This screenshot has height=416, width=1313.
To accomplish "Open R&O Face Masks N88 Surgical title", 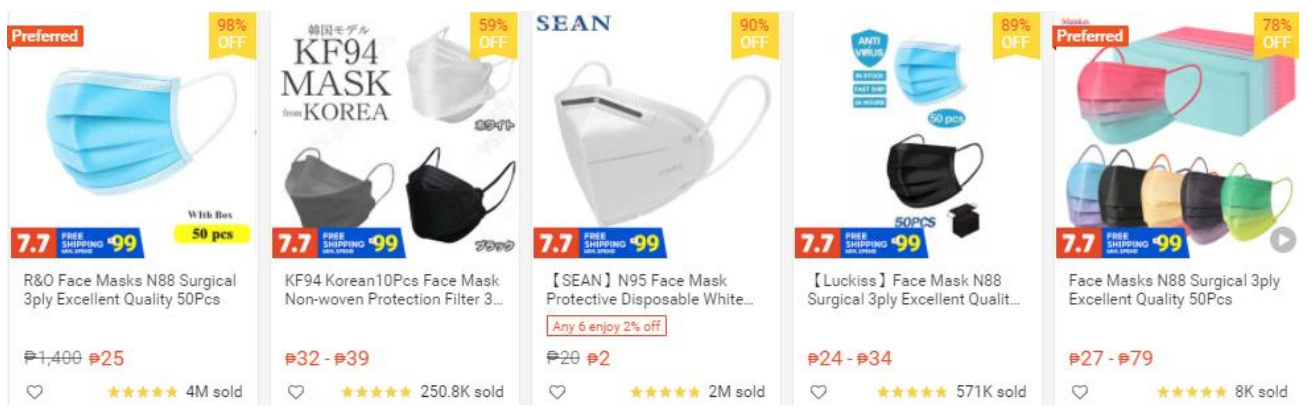I will pos(121,290).
